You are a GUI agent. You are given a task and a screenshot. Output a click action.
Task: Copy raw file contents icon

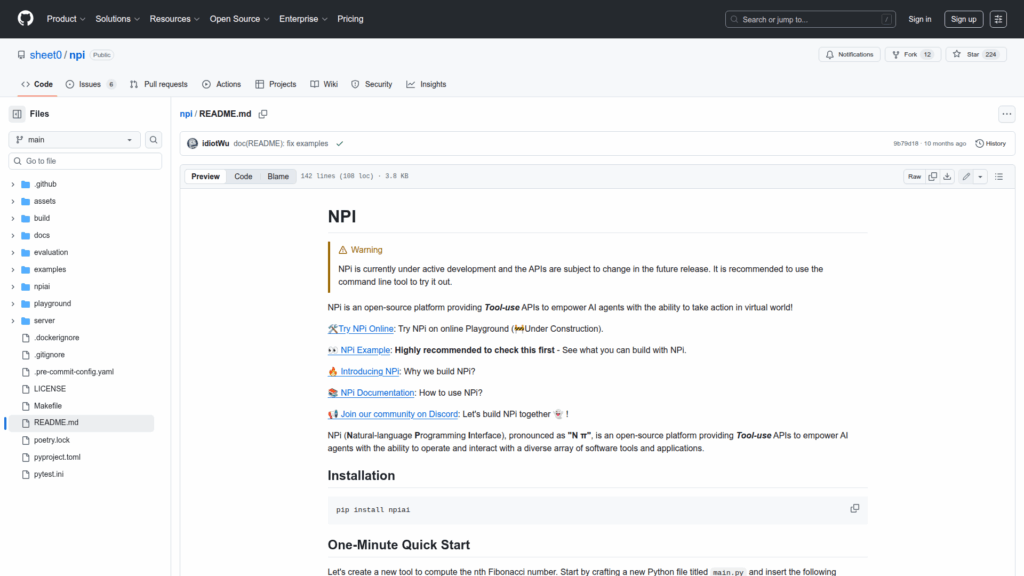click(933, 176)
